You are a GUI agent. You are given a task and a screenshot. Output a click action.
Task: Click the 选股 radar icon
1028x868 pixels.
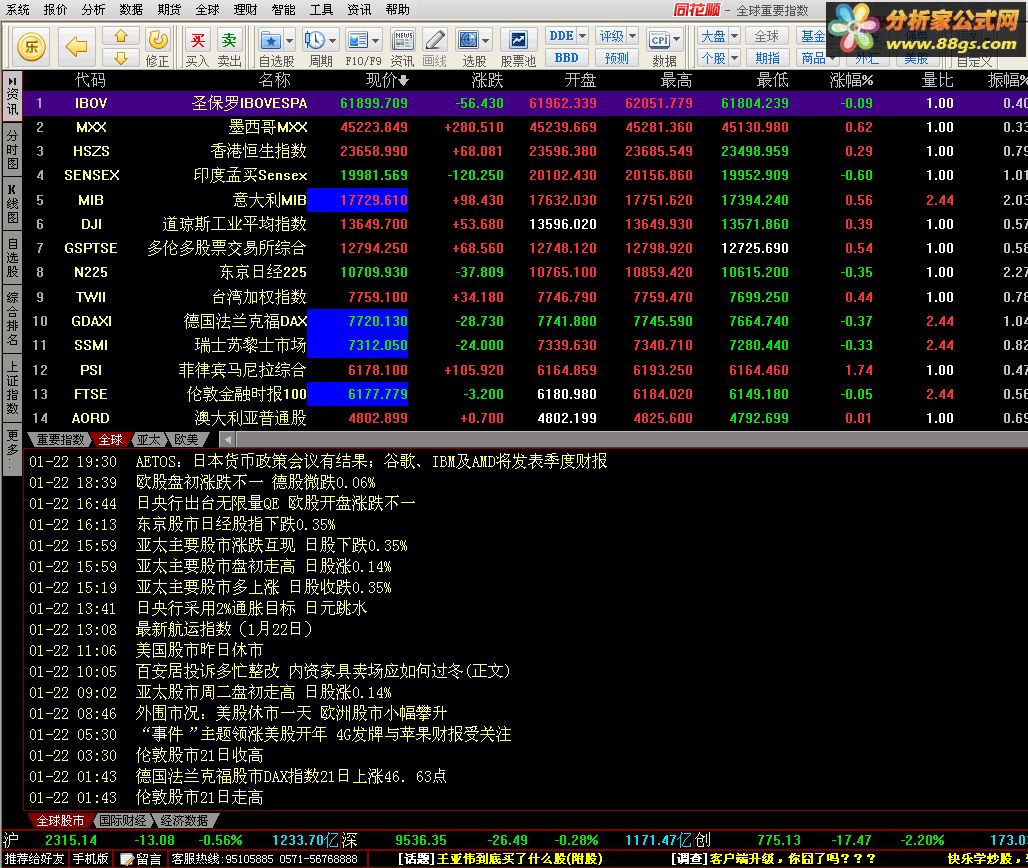(x=468, y=41)
